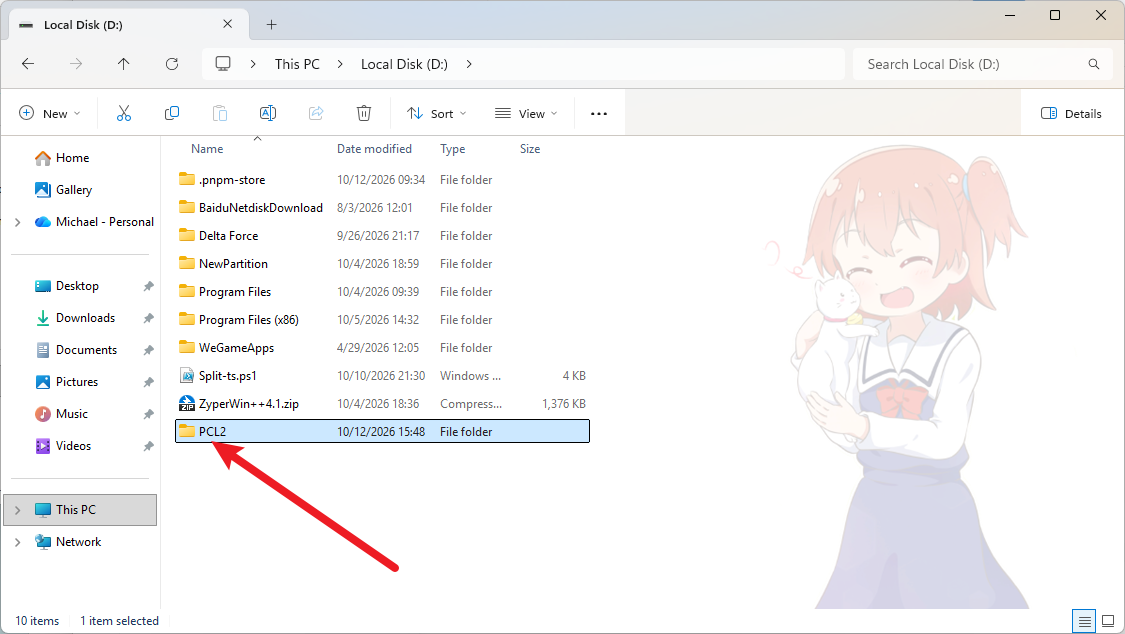Viewport: 1125px width, 634px height.
Task: Unpin Pictures using its pin icon
Action: (x=148, y=382)
